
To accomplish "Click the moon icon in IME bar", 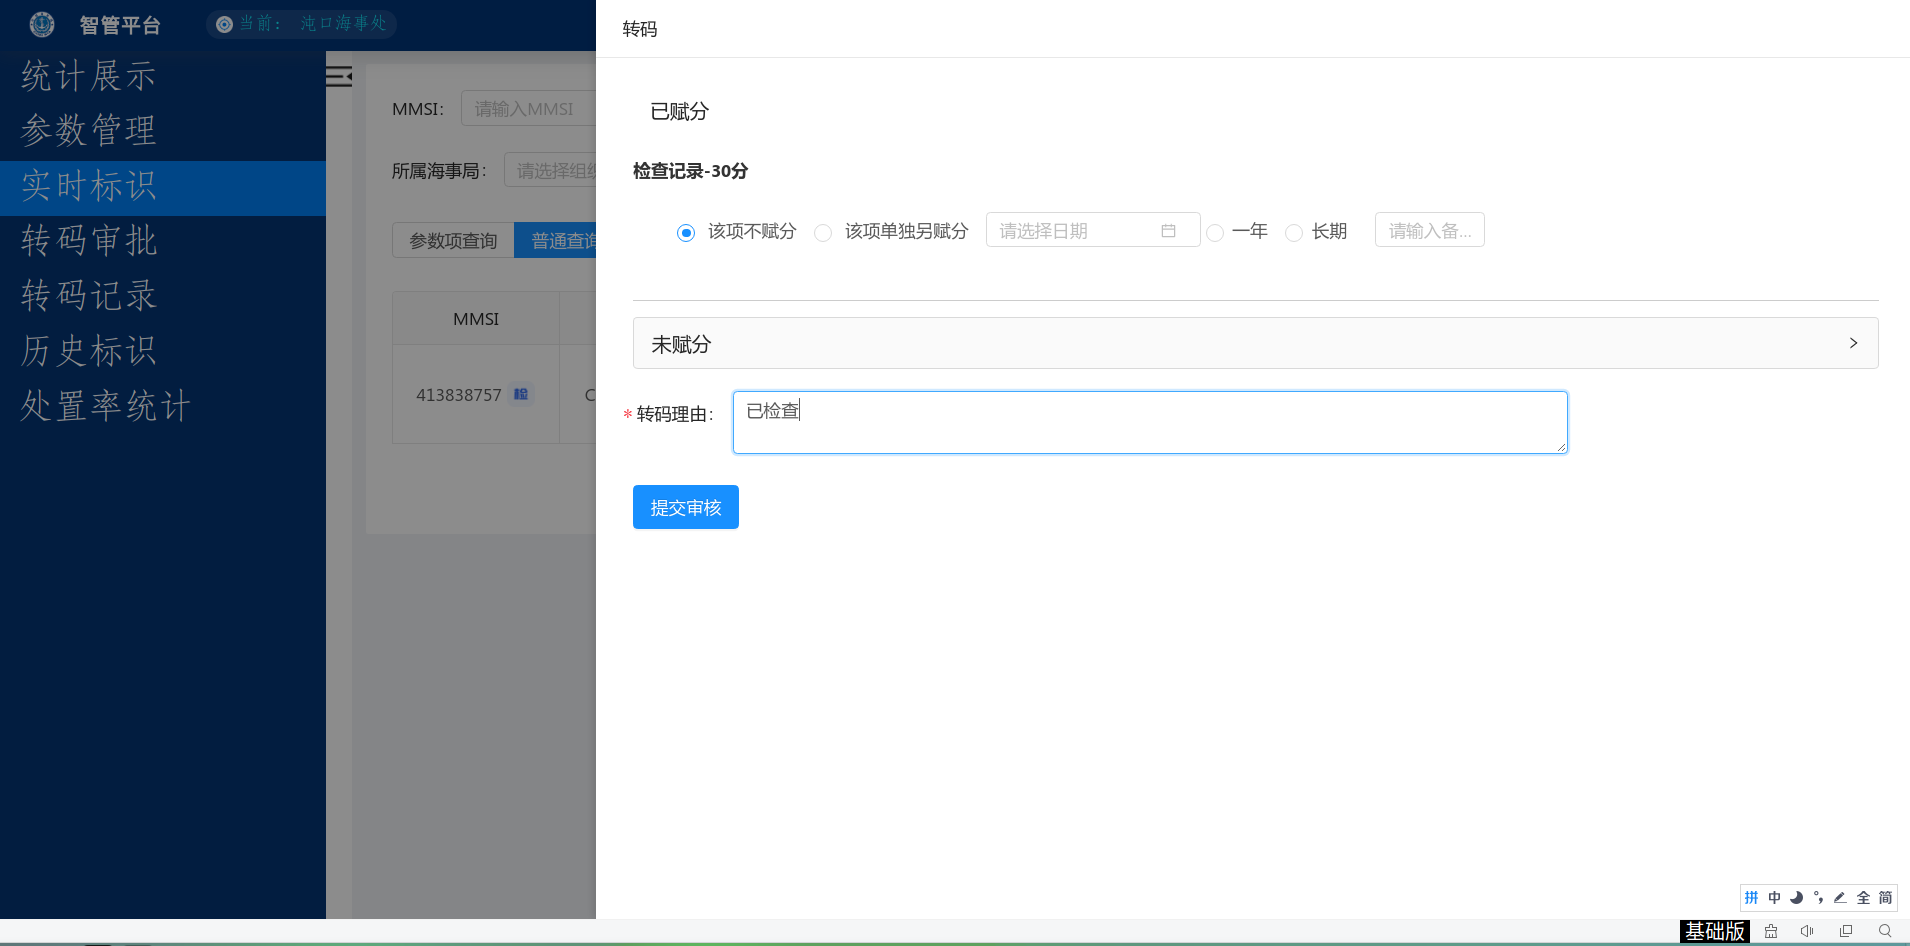I will tap(1797, 897).
